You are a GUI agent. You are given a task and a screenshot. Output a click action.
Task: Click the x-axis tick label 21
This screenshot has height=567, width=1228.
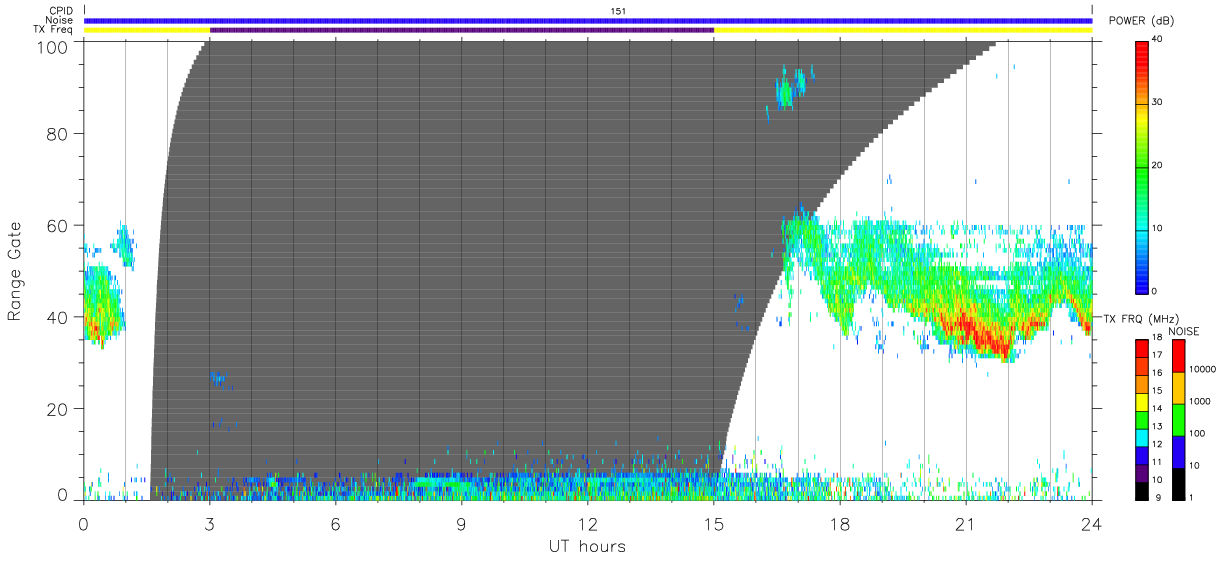(965, 523)
